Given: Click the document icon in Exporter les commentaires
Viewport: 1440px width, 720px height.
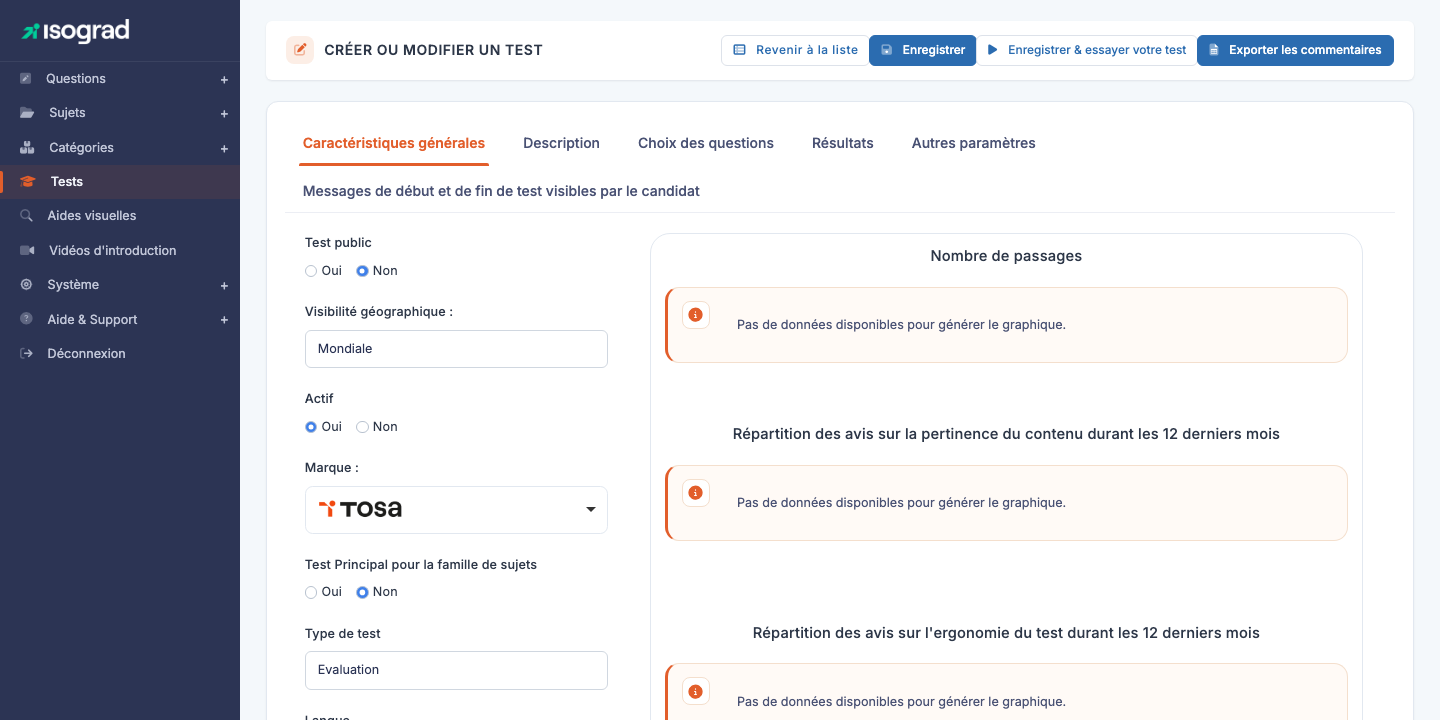Looking at the screenshot, I should pos(1213,50).
